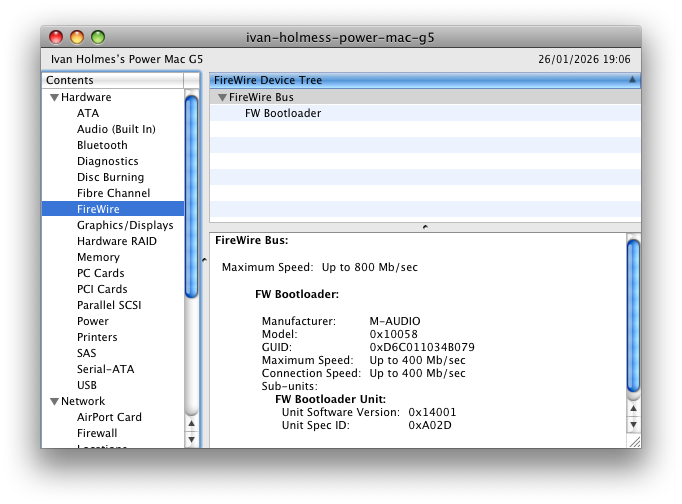Click the date 26/01/2026 19:06

(x=584, y=60)
